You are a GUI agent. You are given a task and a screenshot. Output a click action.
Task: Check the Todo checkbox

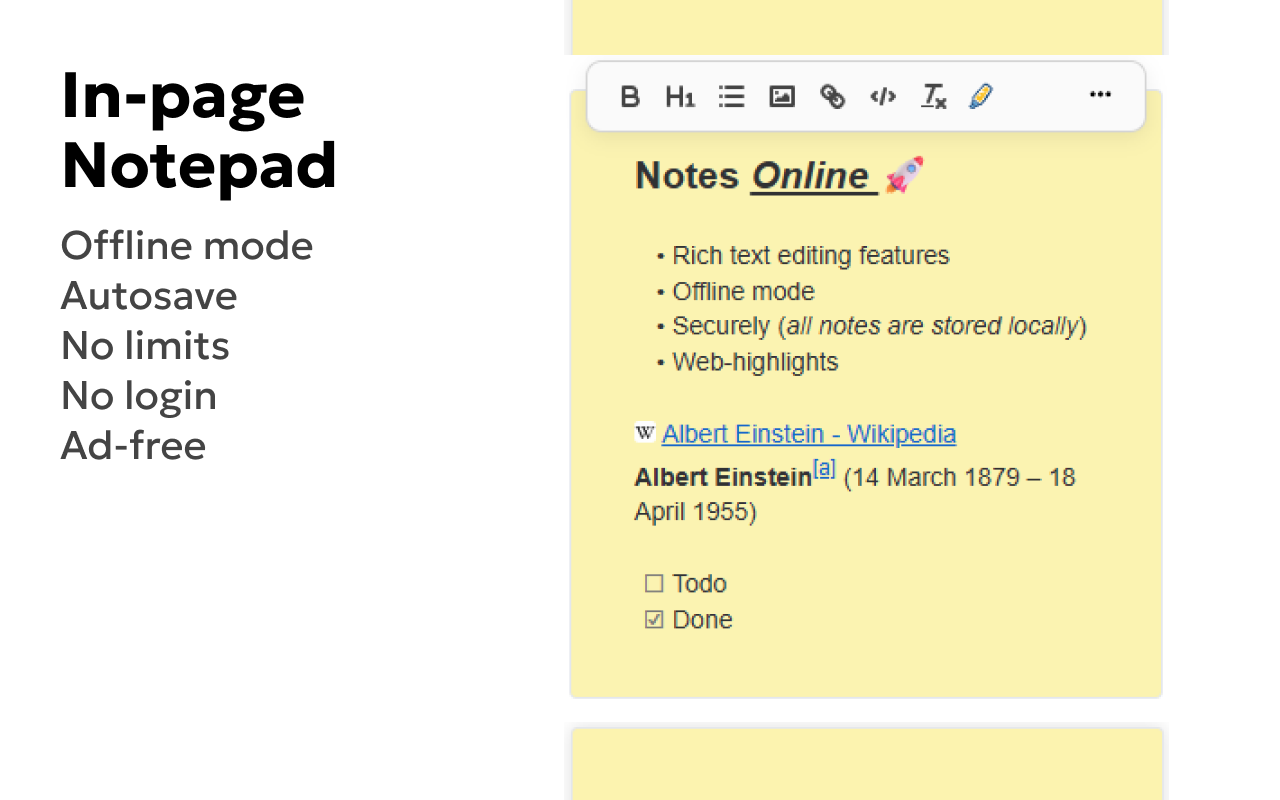click(654, 583)
